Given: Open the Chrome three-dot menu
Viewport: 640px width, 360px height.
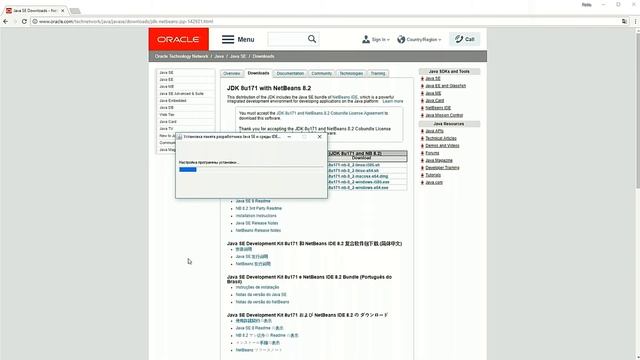Looking at the screenshot, I should click(635, 21).
